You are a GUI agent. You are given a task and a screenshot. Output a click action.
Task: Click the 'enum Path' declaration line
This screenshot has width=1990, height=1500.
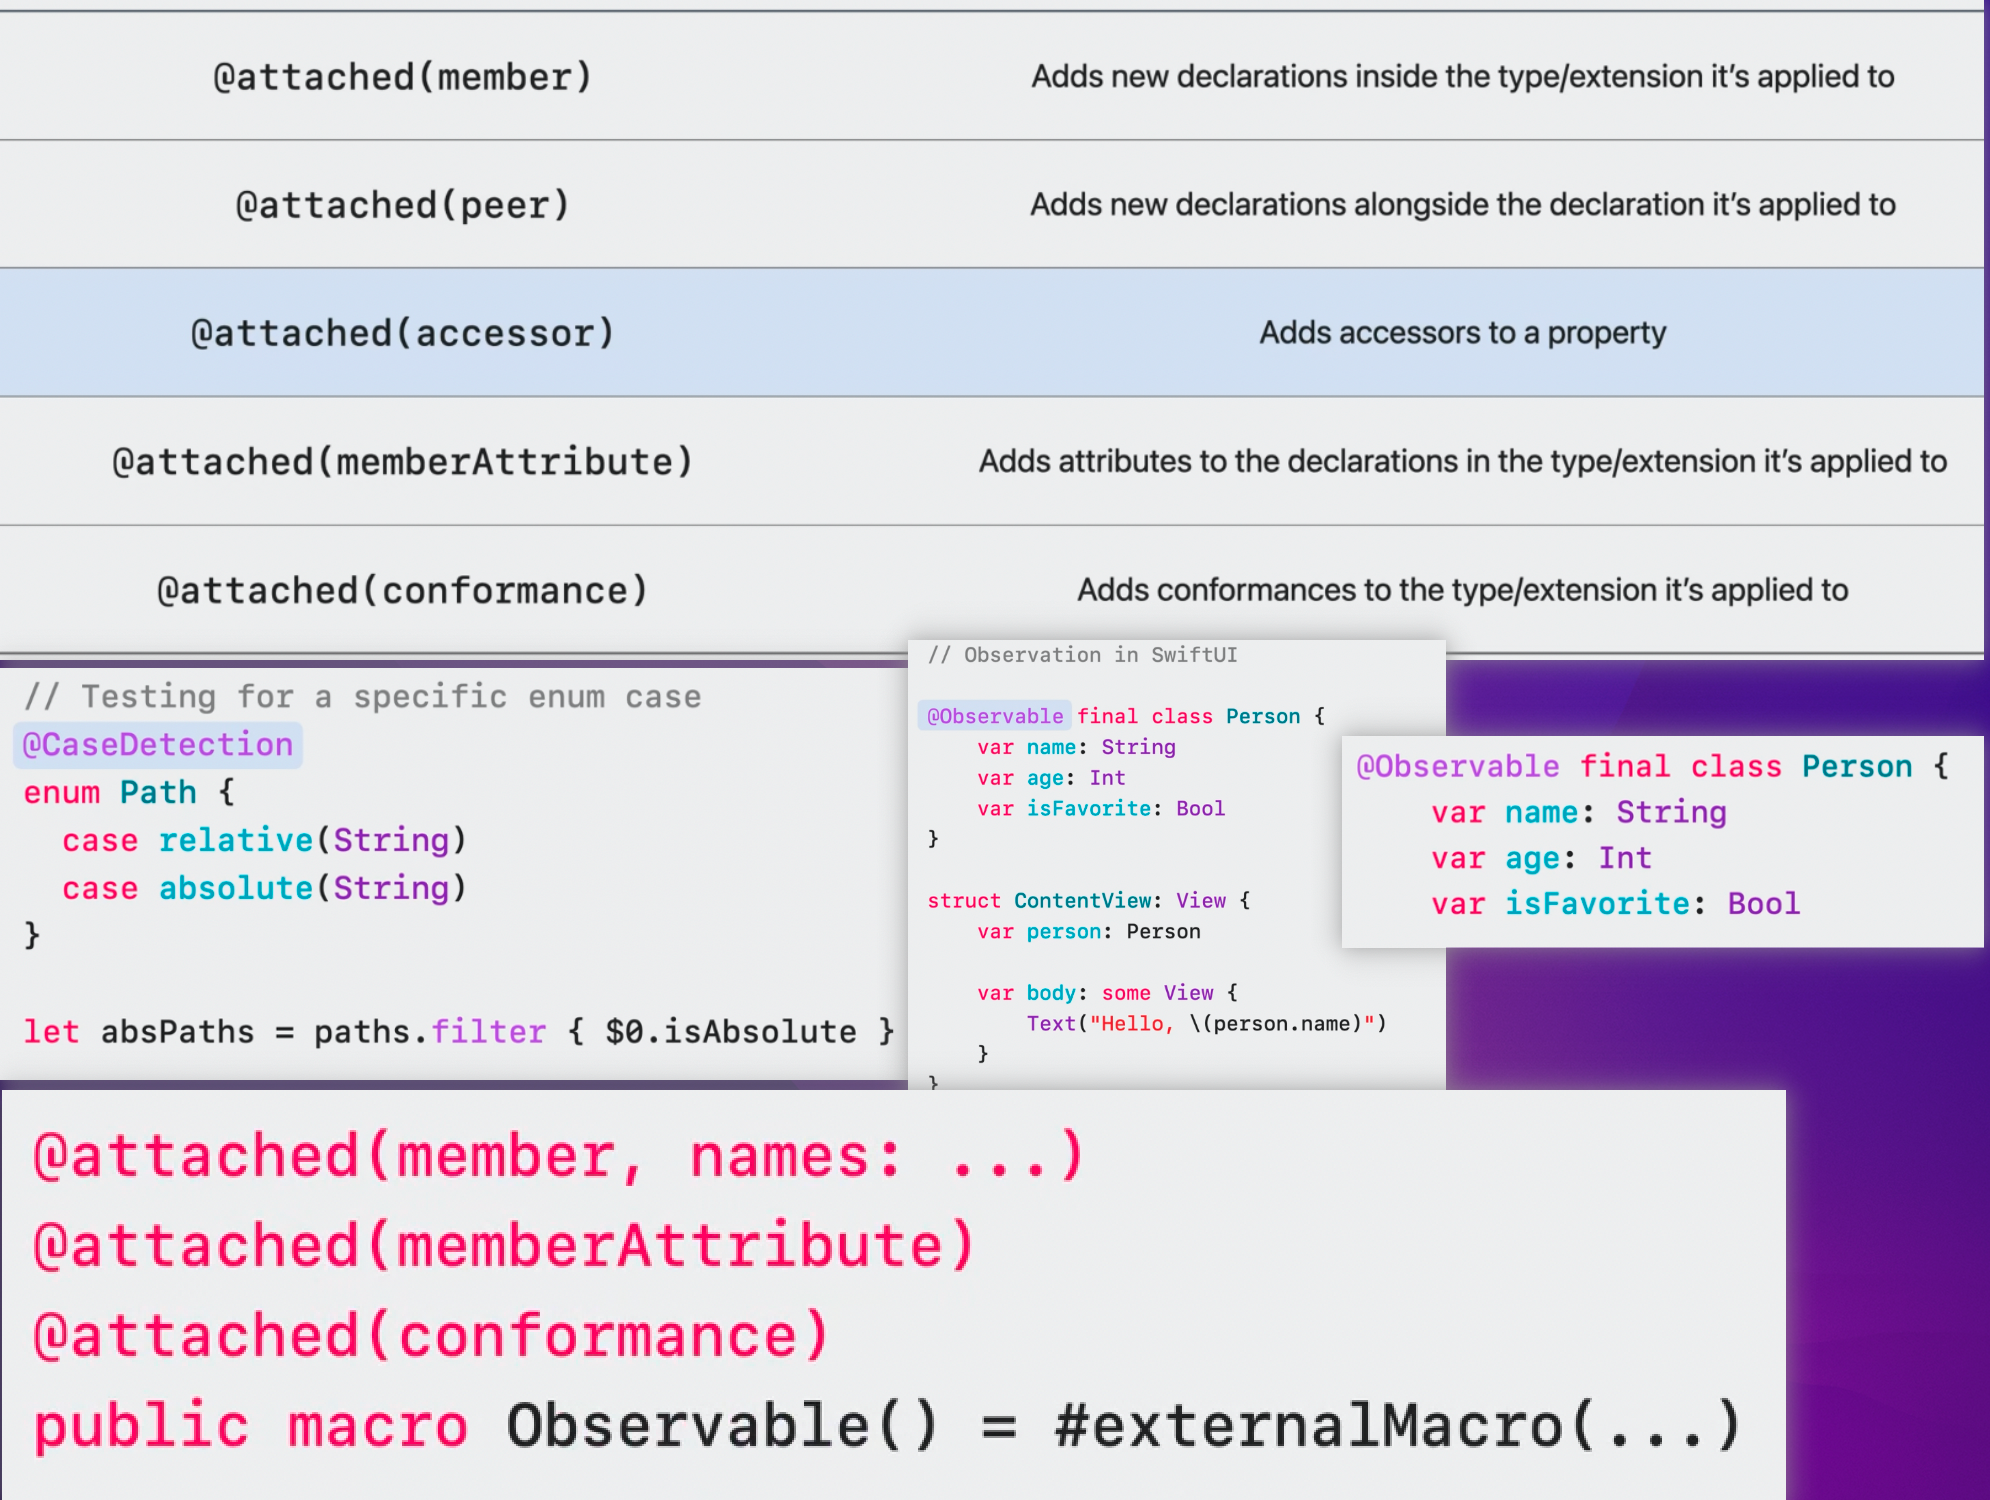(128, 793)
